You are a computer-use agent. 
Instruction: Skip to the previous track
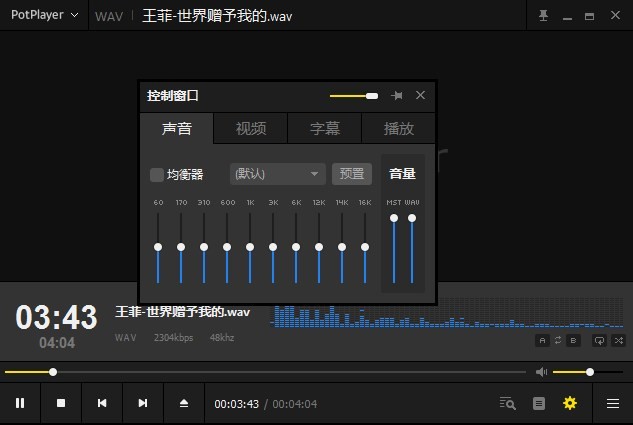(x=102, y=403)
